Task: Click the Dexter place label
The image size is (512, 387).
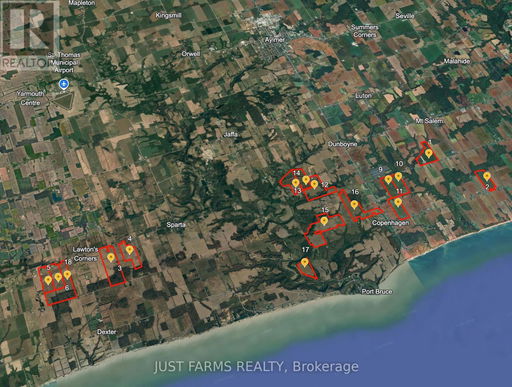Action: pyautogui.click(x=107, y=332)
